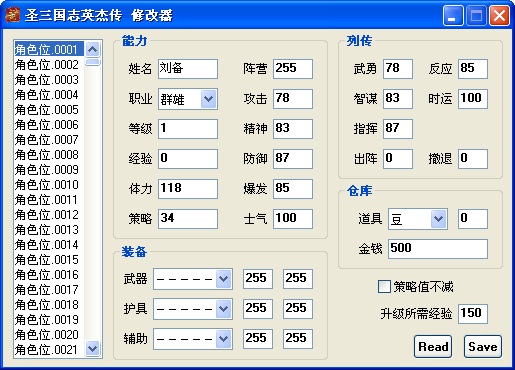Screen dimensions: 515x370
Task: Click the Save button
Action: pos(483,347)
